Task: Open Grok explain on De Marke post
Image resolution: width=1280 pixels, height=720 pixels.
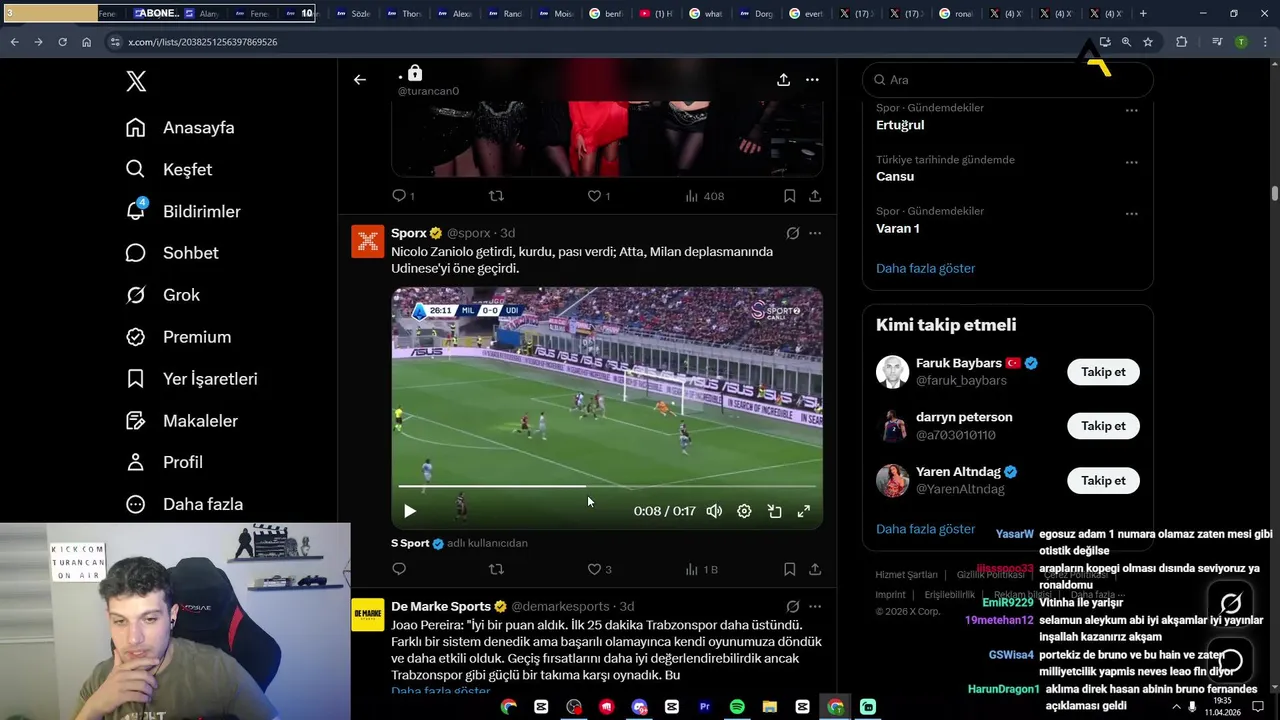Action: coord(793,606)
